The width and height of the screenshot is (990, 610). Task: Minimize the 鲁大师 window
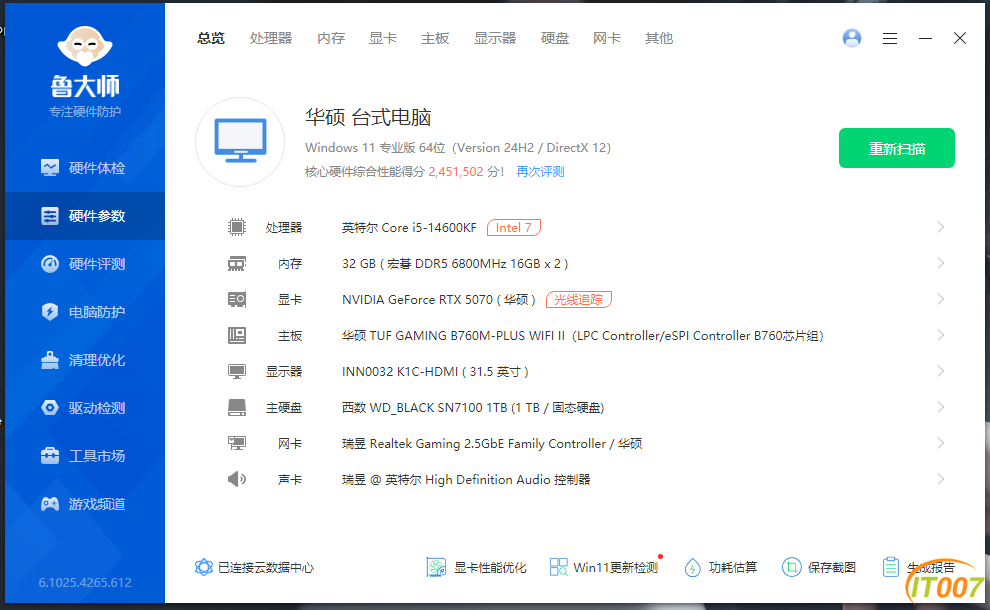925,39
